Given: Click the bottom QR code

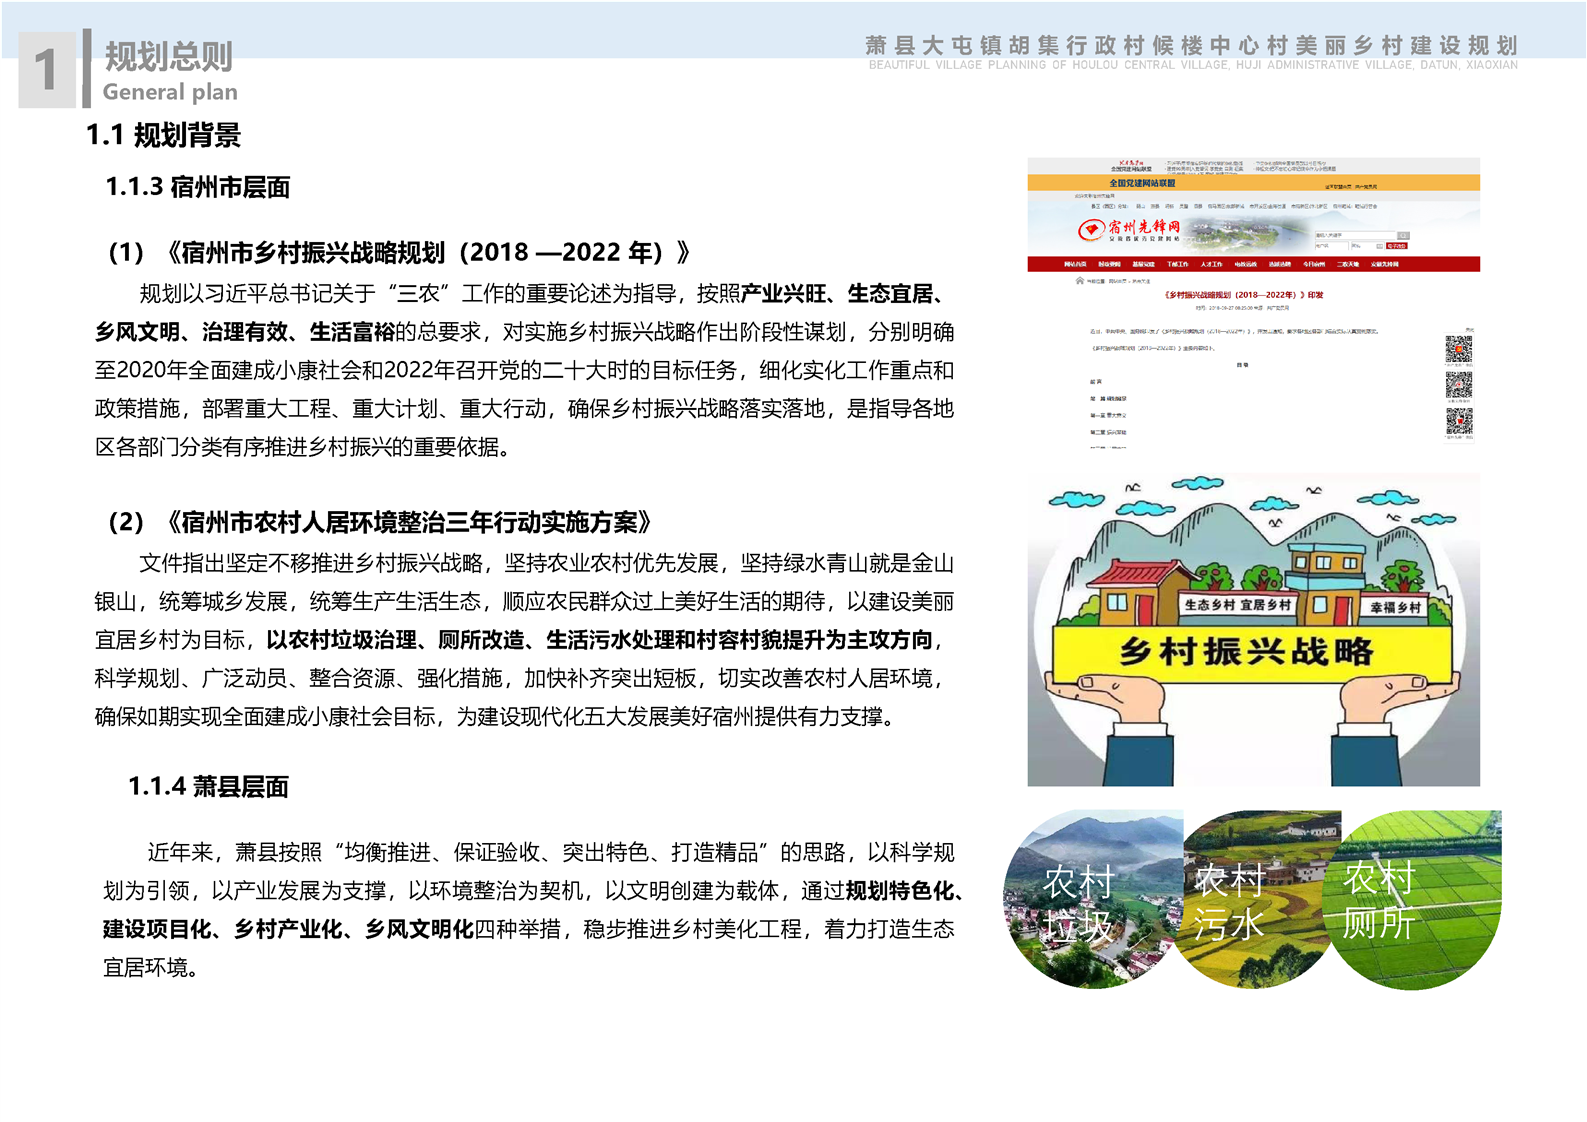Looking at the screenshot, I should click(x=1458, y=421).
